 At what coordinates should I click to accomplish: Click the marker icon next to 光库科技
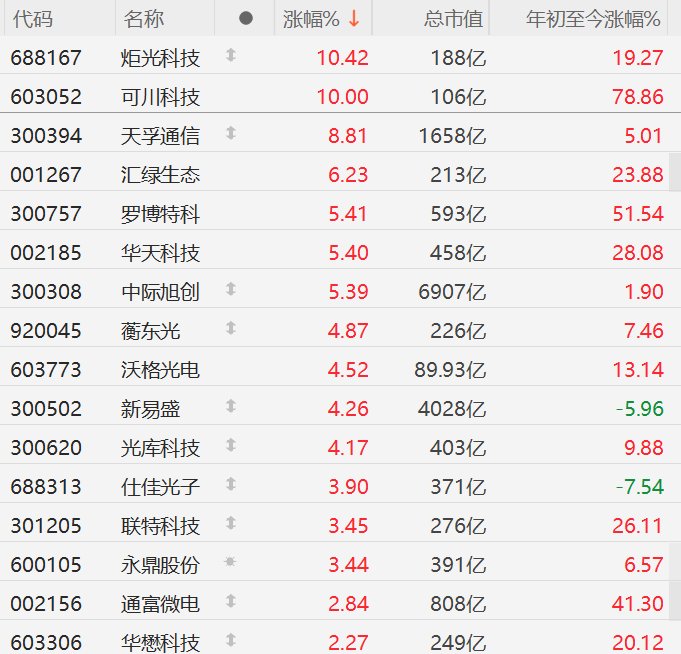[231, 445]
